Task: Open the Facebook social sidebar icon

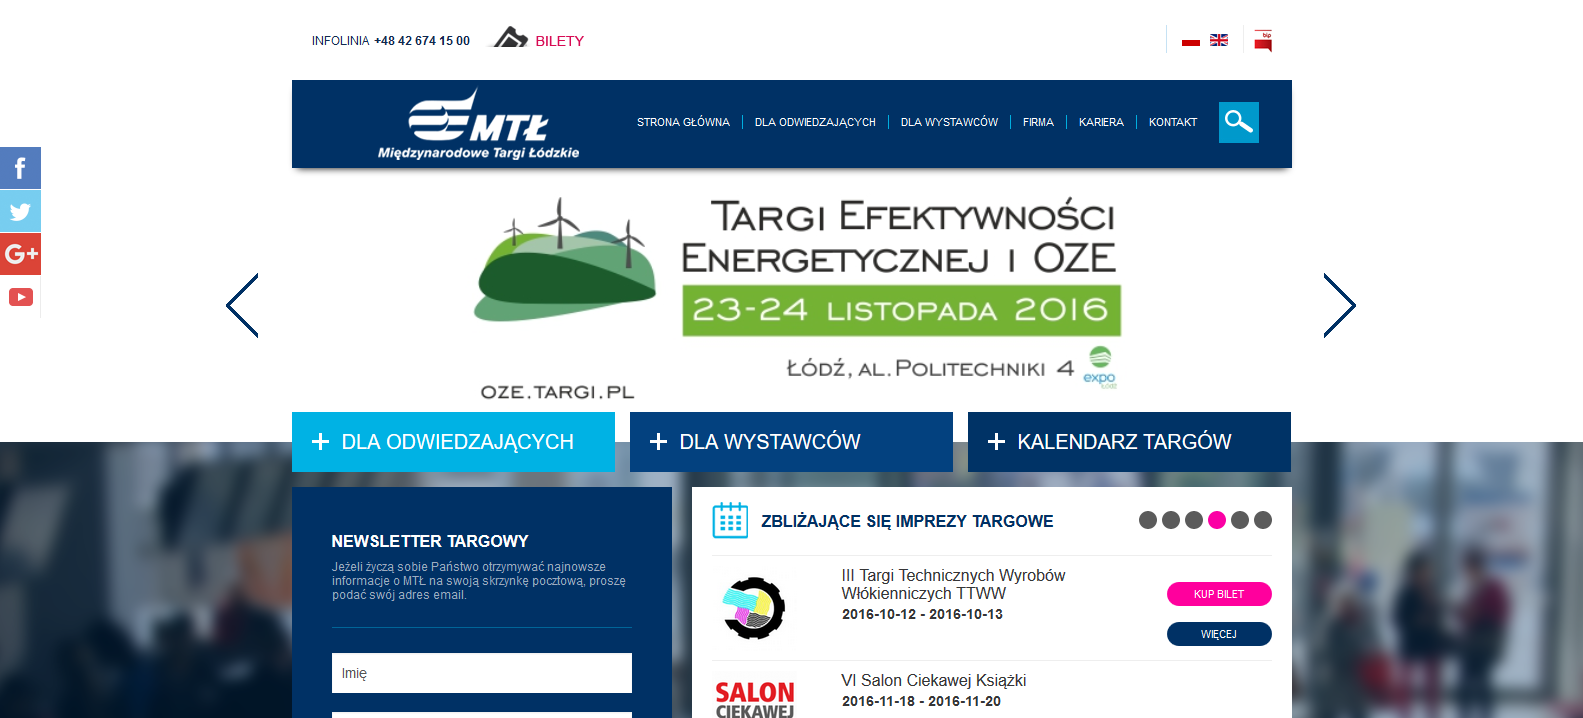Action: click(20, 168)
